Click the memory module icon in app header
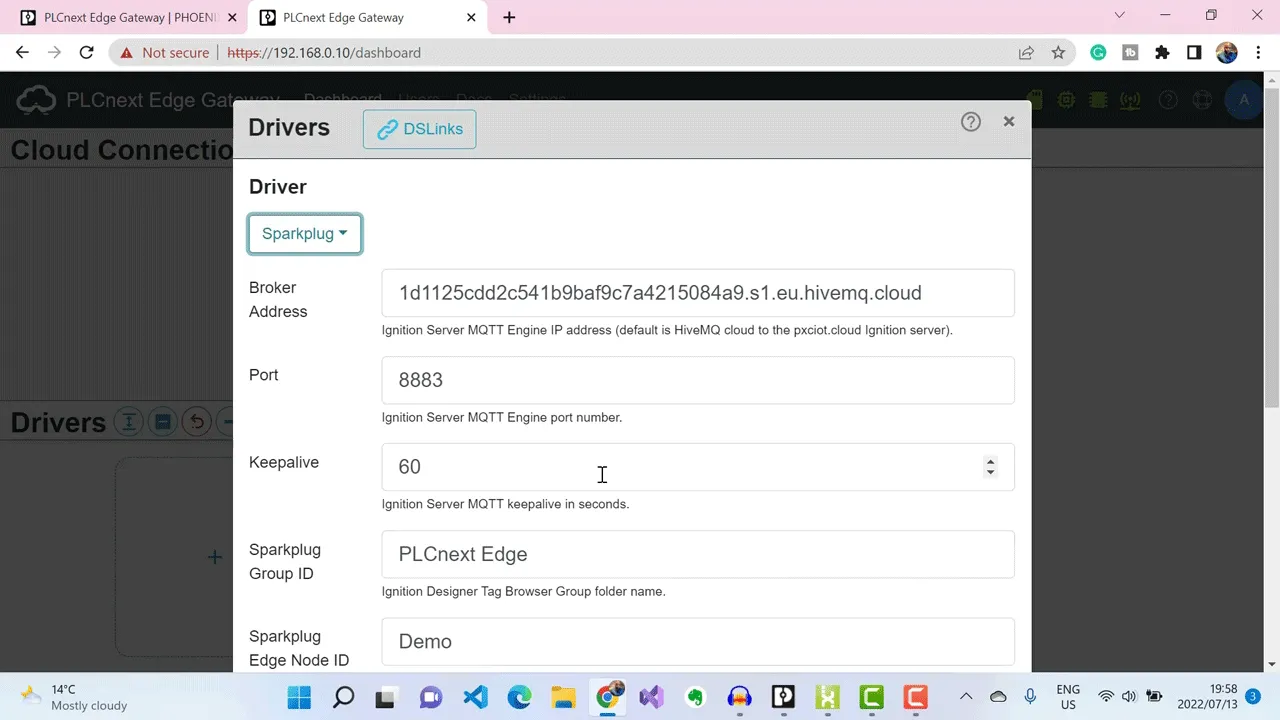The image size is (1280, 720). pyautogui.click(x=1099, y=100)
